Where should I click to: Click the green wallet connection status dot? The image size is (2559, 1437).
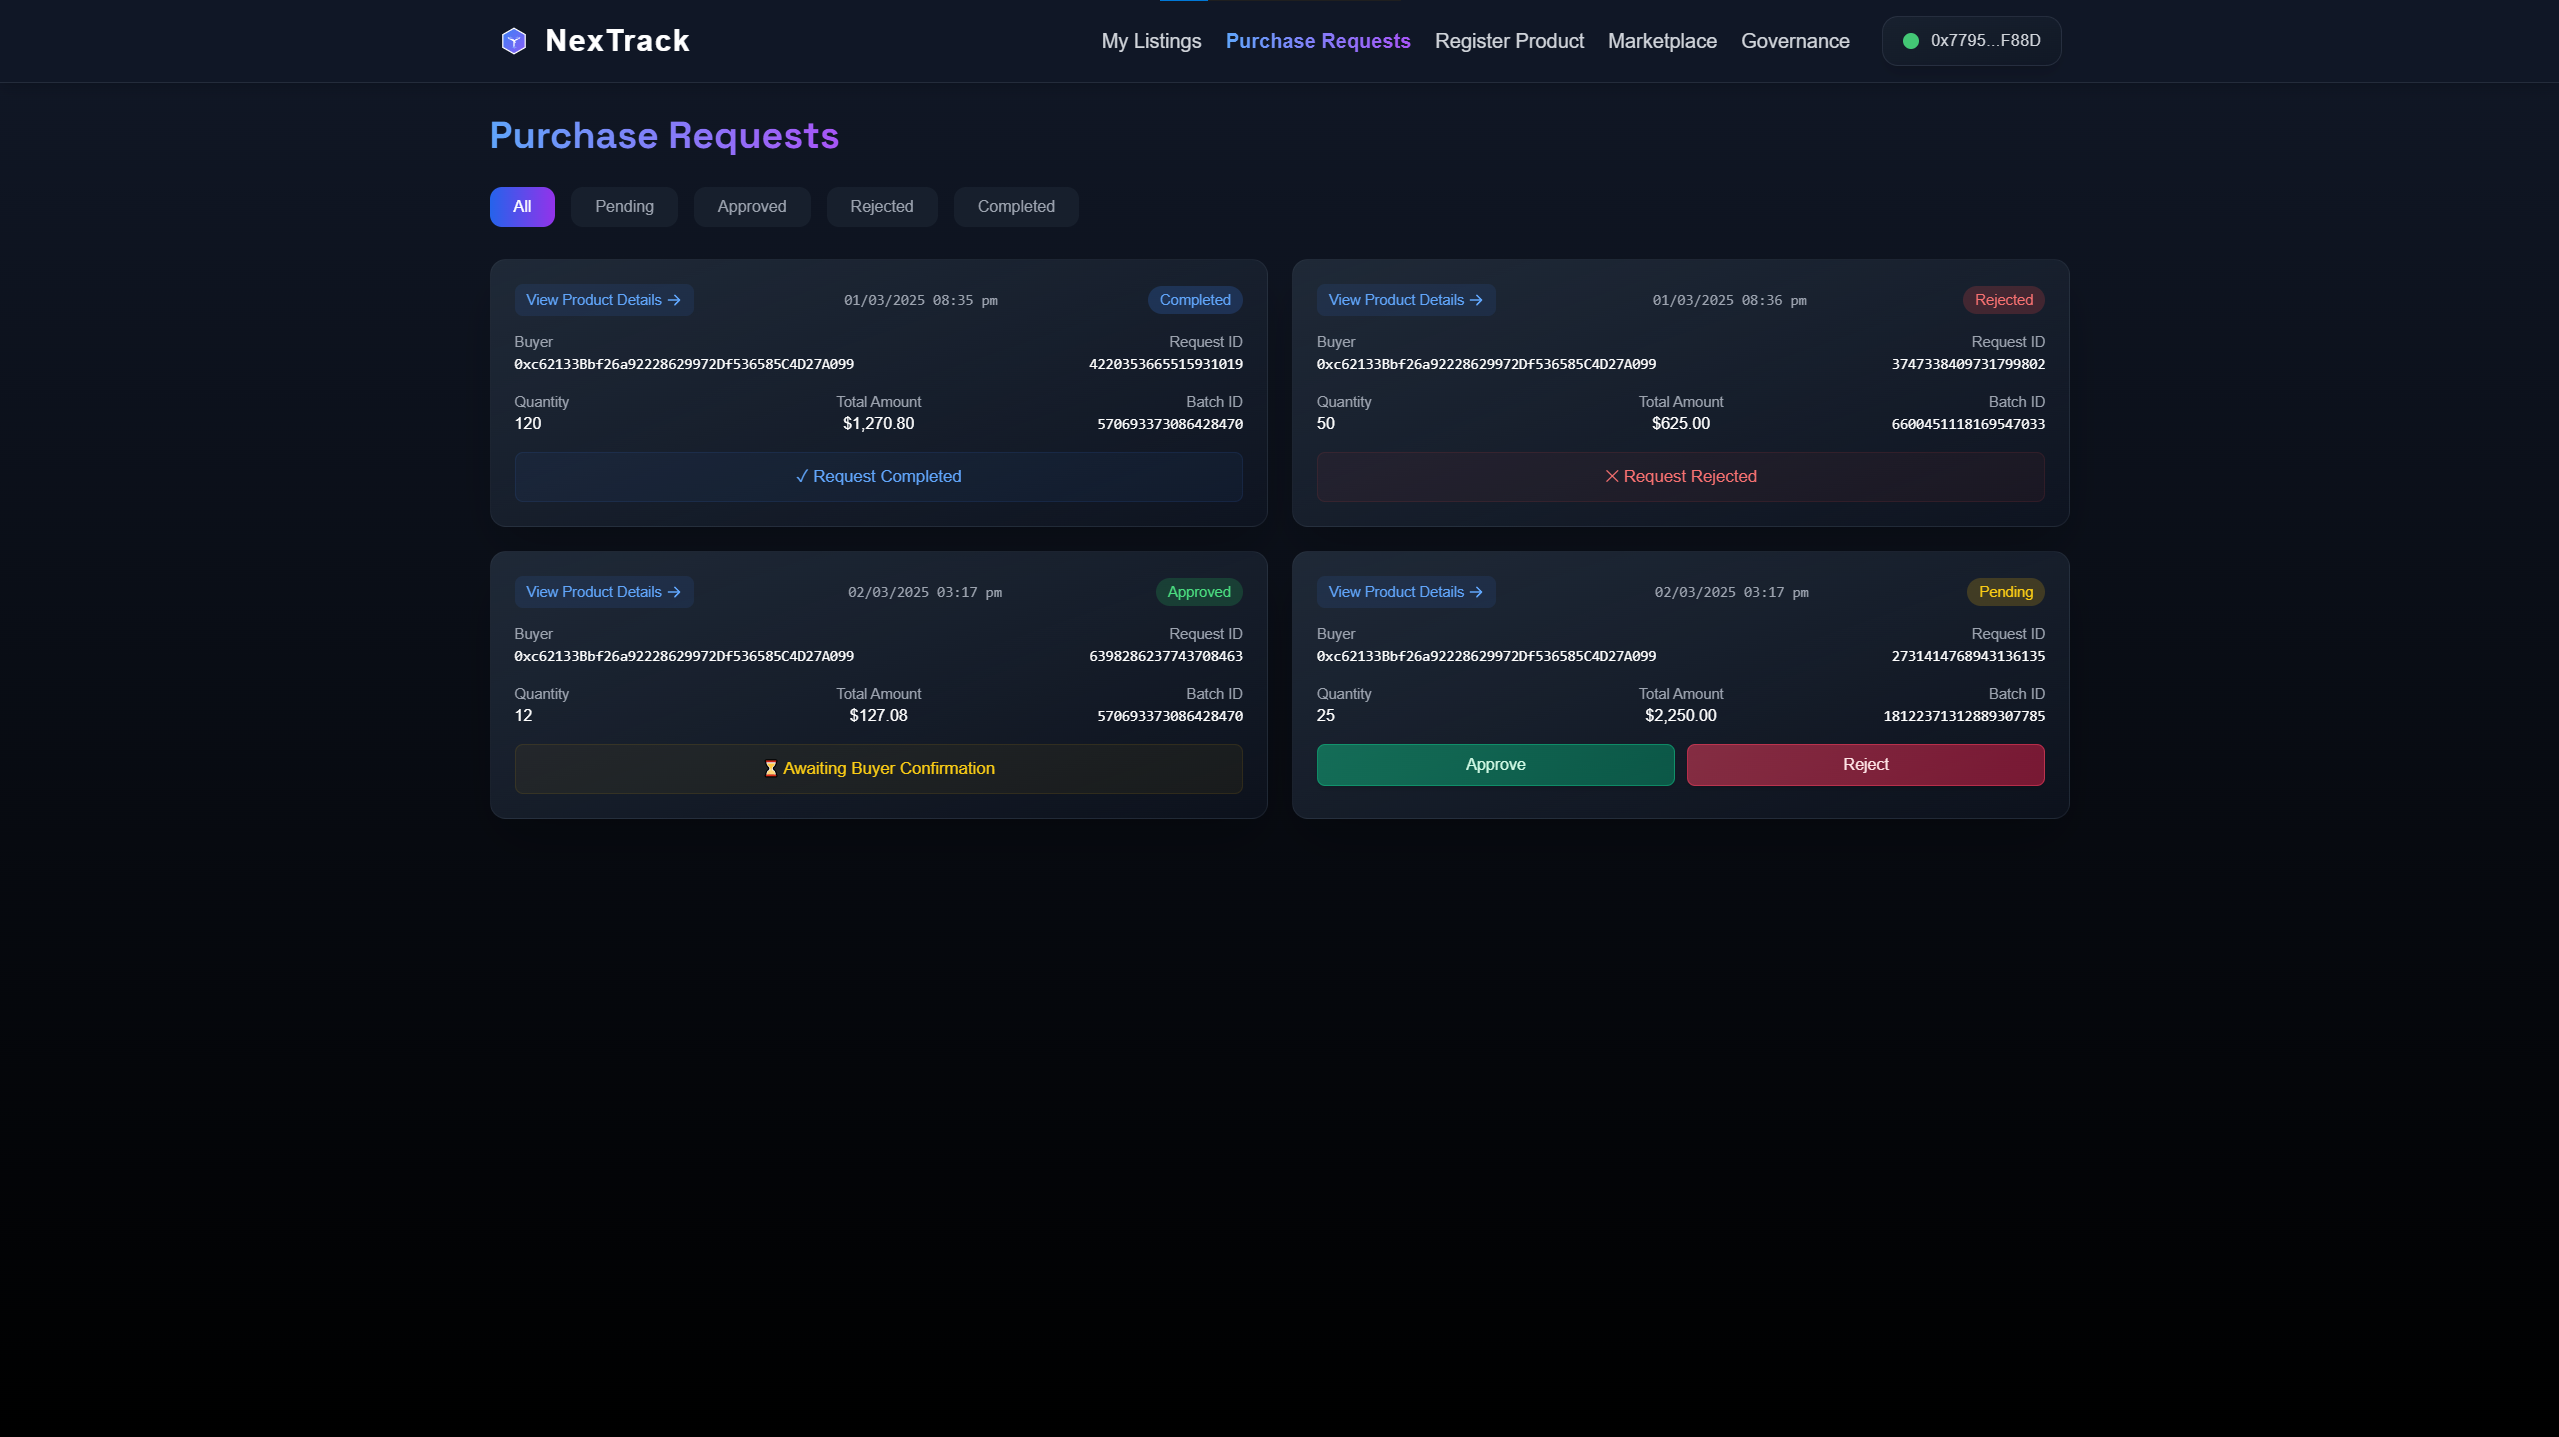coord(1910,41)
